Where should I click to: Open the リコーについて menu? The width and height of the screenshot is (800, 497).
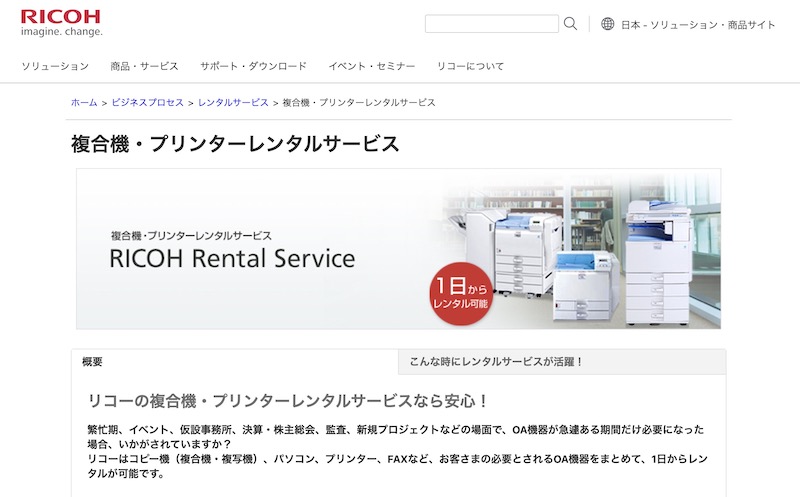click(x=470, y=66)
